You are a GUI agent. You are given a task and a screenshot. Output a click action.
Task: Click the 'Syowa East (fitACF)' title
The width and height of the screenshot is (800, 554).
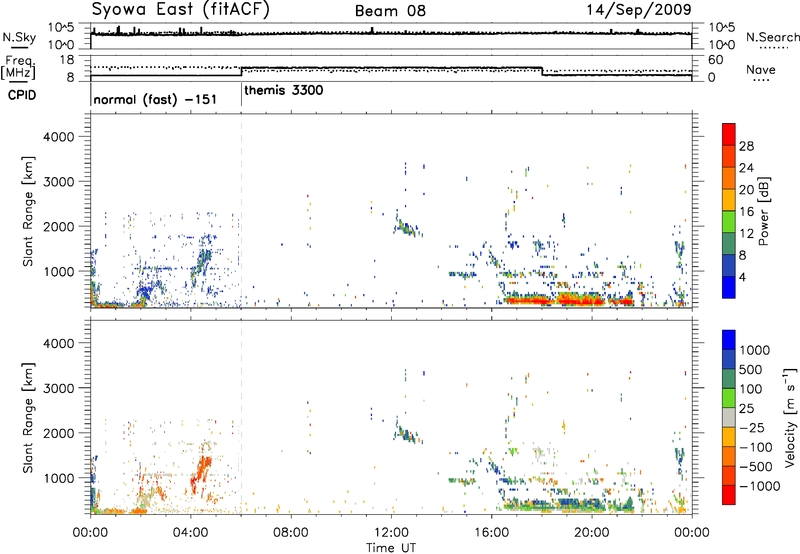(180, 9)
